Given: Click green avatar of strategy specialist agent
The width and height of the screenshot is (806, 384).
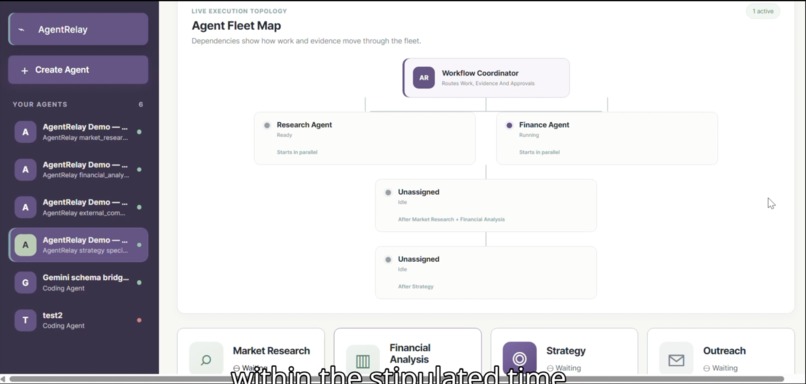Looking at the screenshot, I should tap(25, 245).
